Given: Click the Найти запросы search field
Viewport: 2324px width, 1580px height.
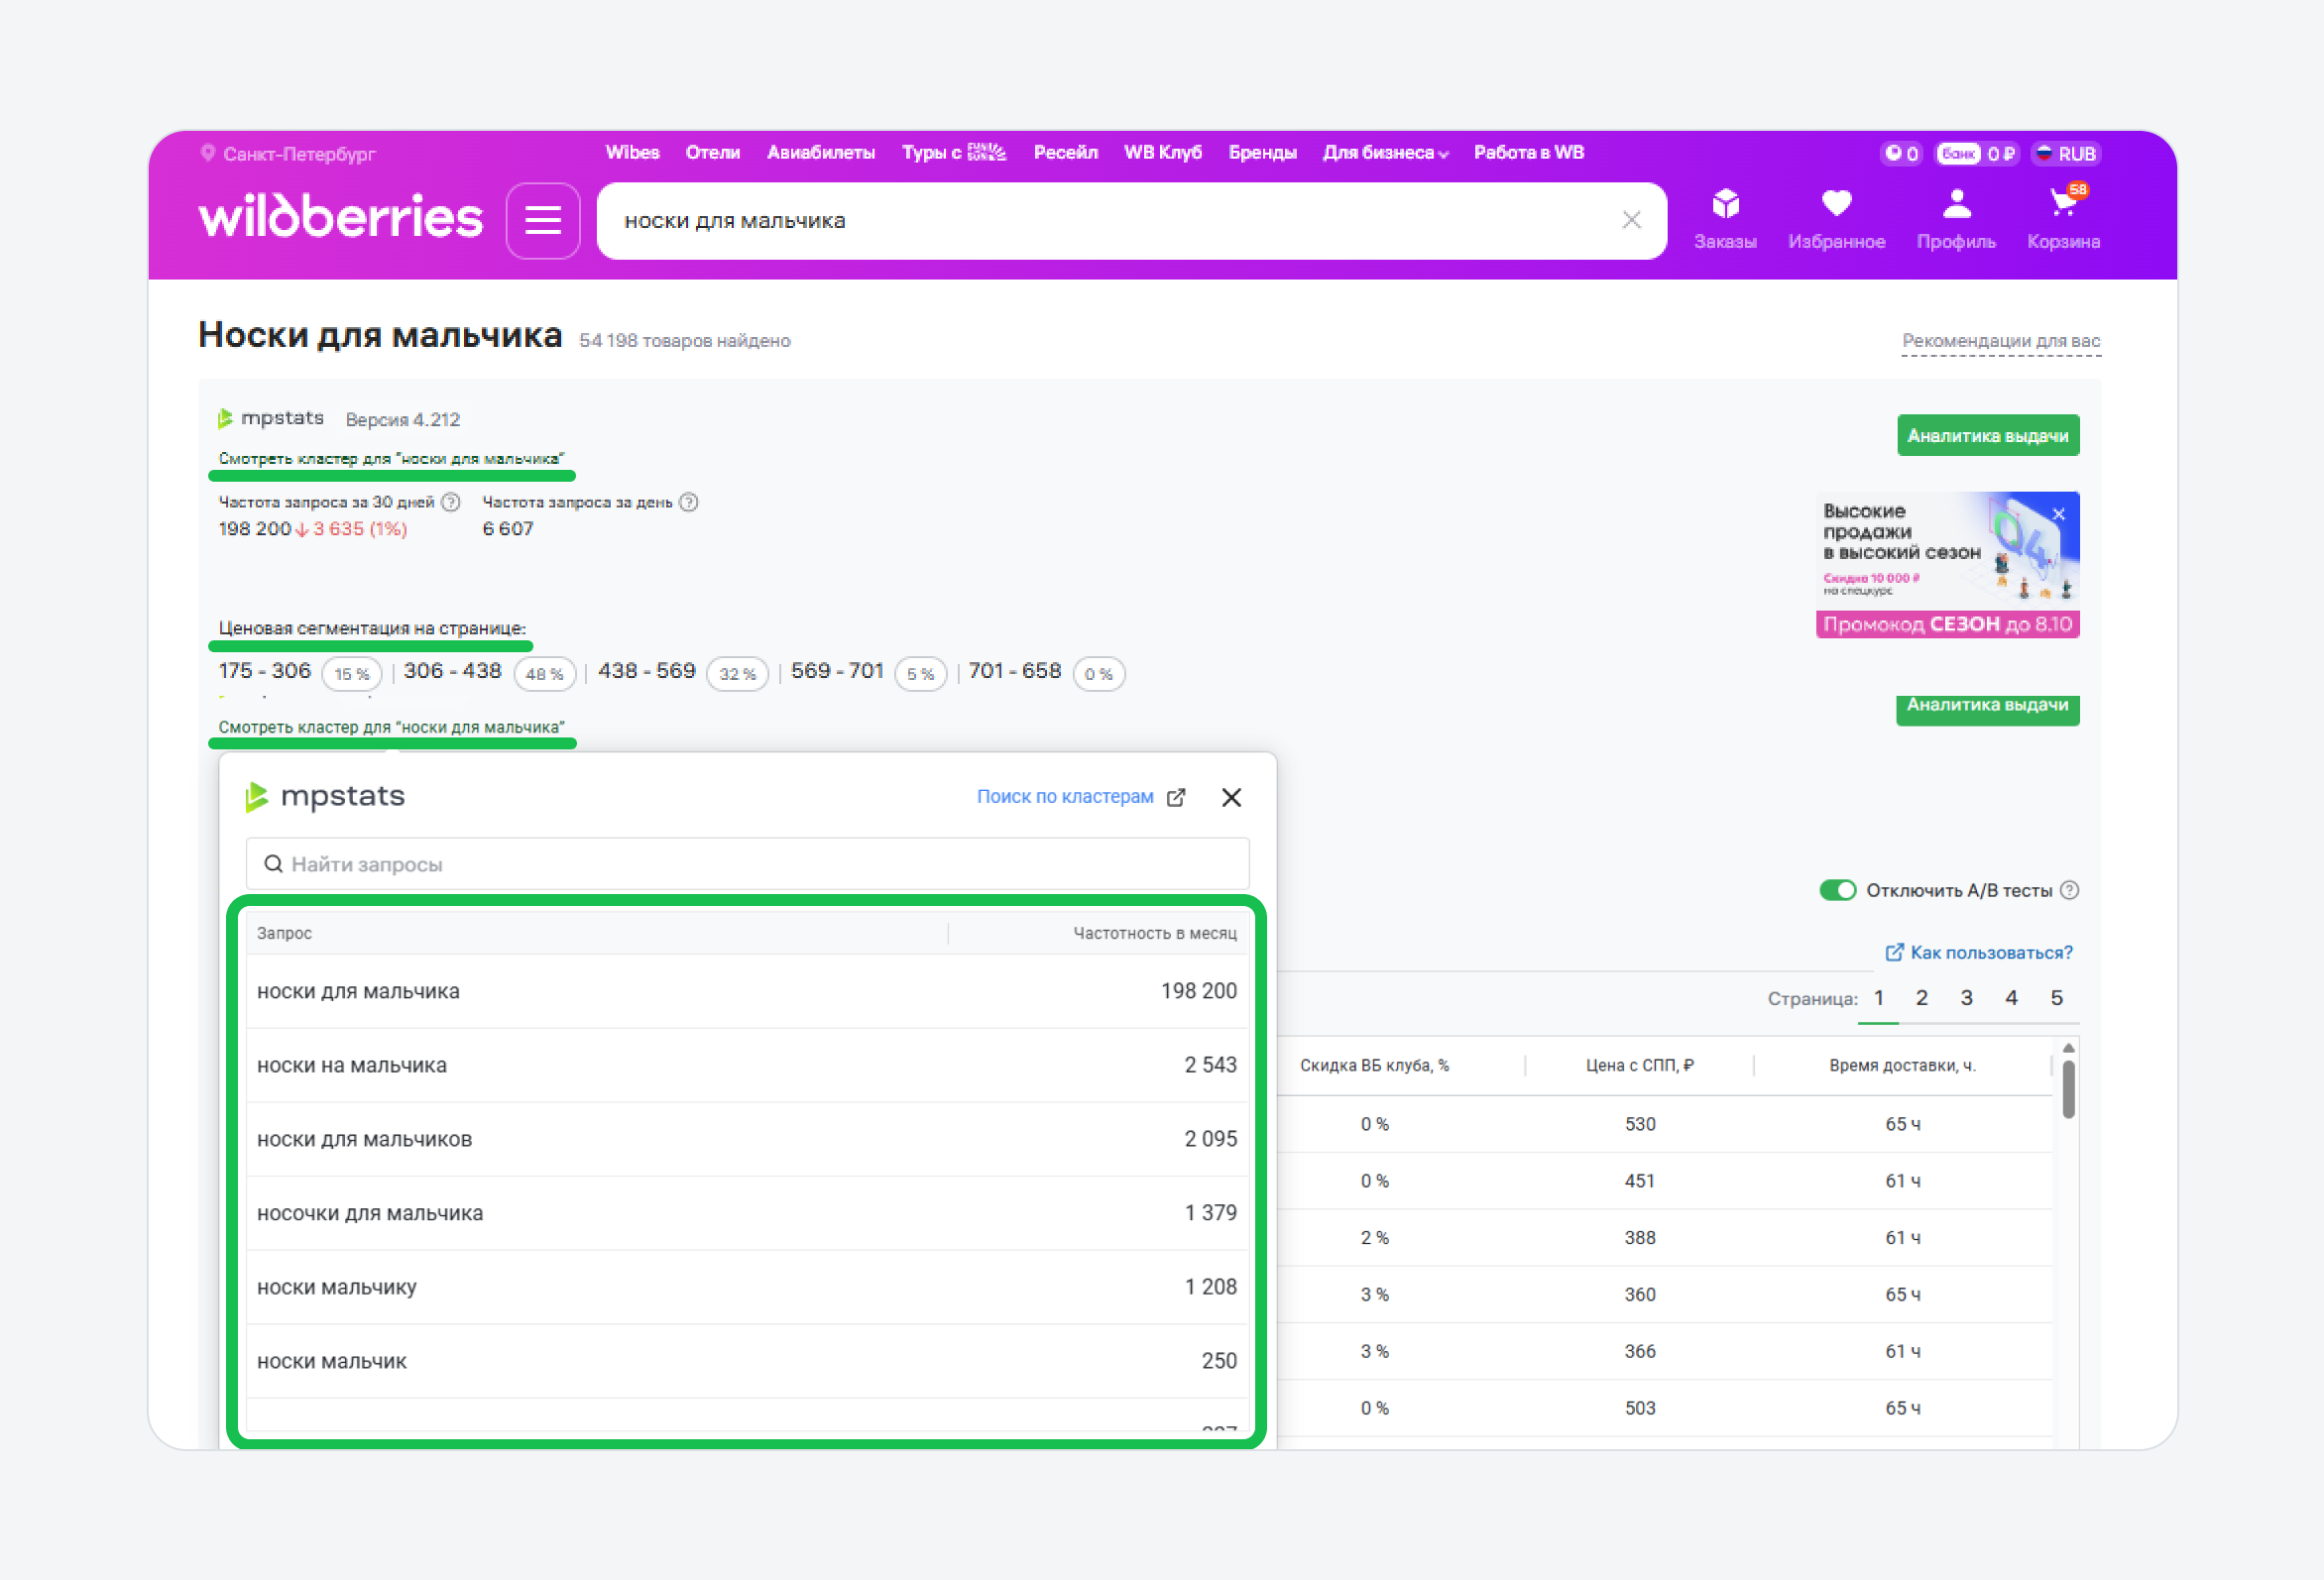Looking at the screenshot, I should pos(747,864).
